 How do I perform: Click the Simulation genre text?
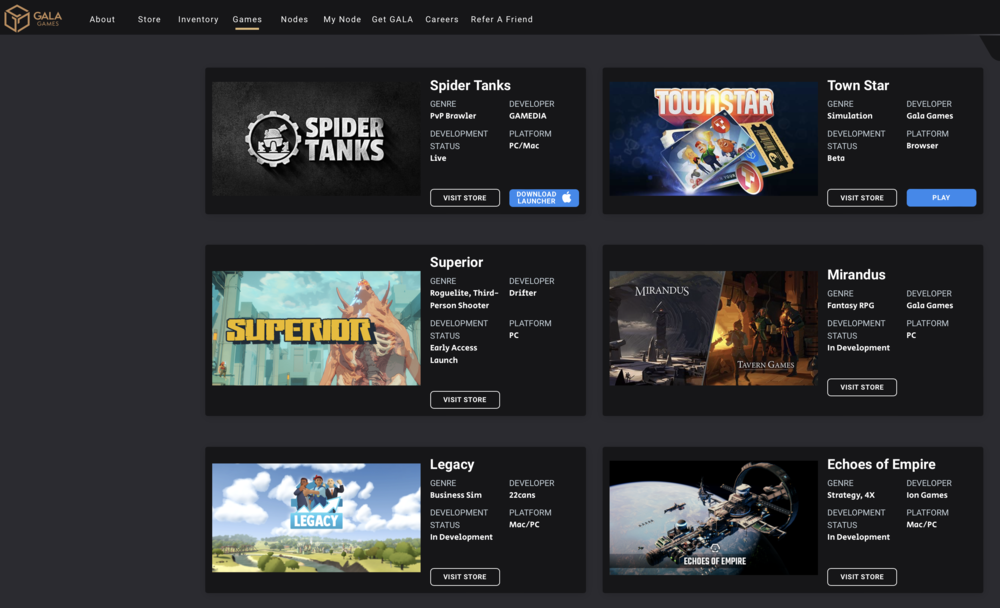[x=849, y=116]
